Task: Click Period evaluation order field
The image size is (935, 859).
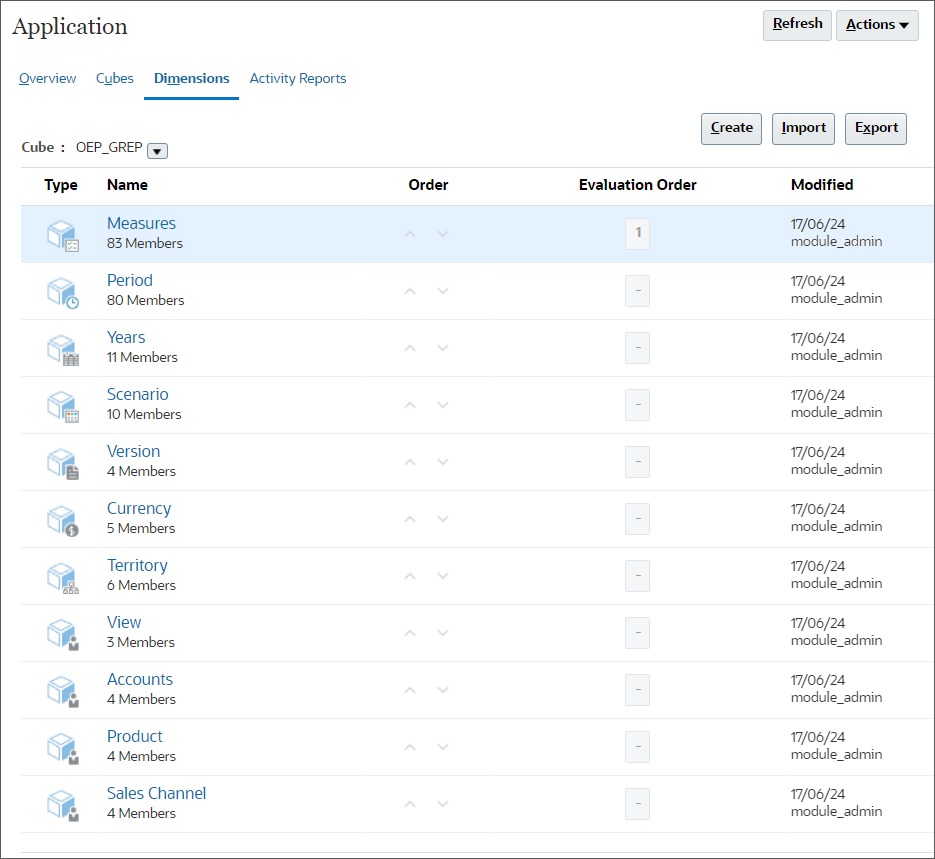Action: (x=637, y=291)
